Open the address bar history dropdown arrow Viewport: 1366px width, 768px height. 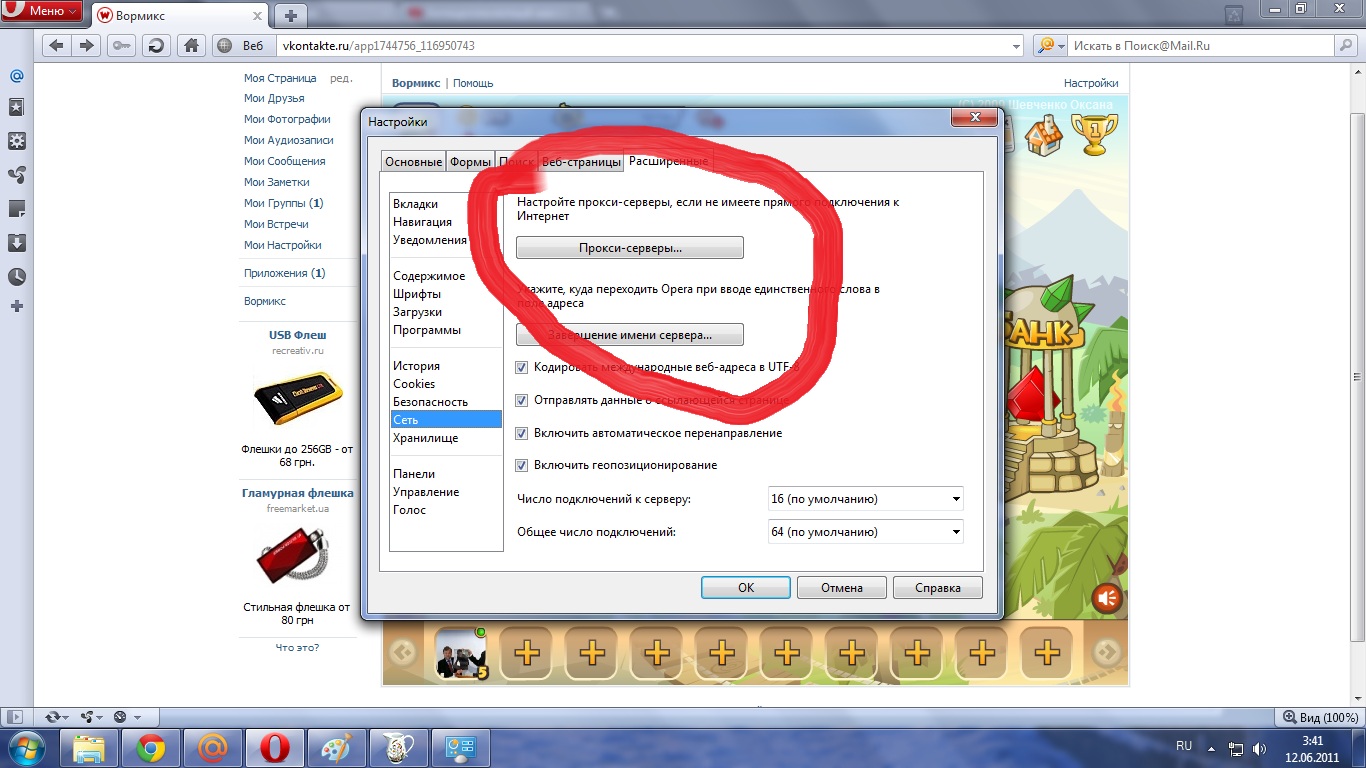click(1016, 46)
